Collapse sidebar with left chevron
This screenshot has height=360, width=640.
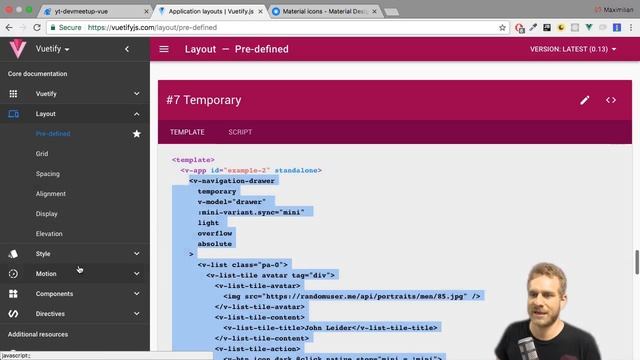pyautogui.click(x=127, y=49)
